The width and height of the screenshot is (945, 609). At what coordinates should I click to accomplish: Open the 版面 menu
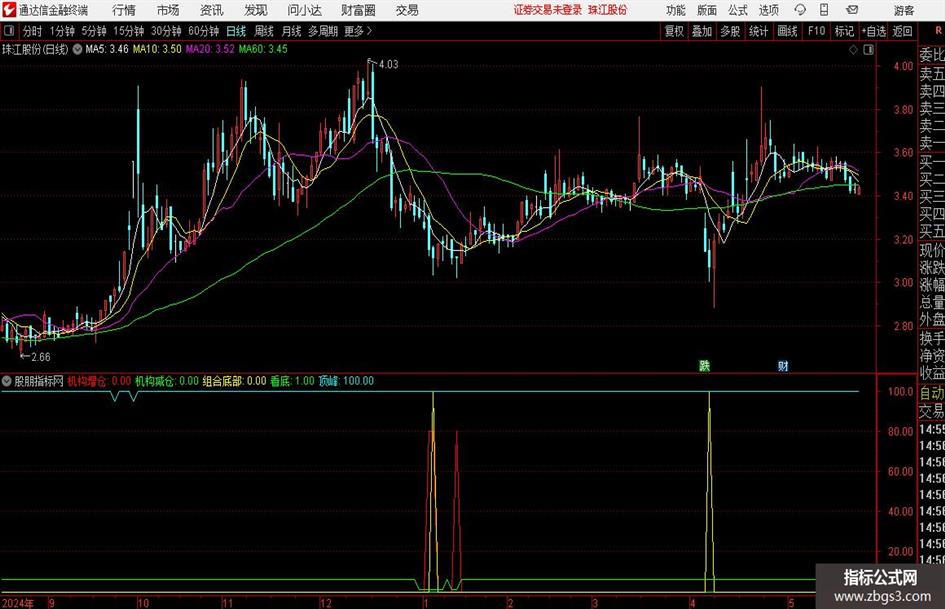point(706,10)
